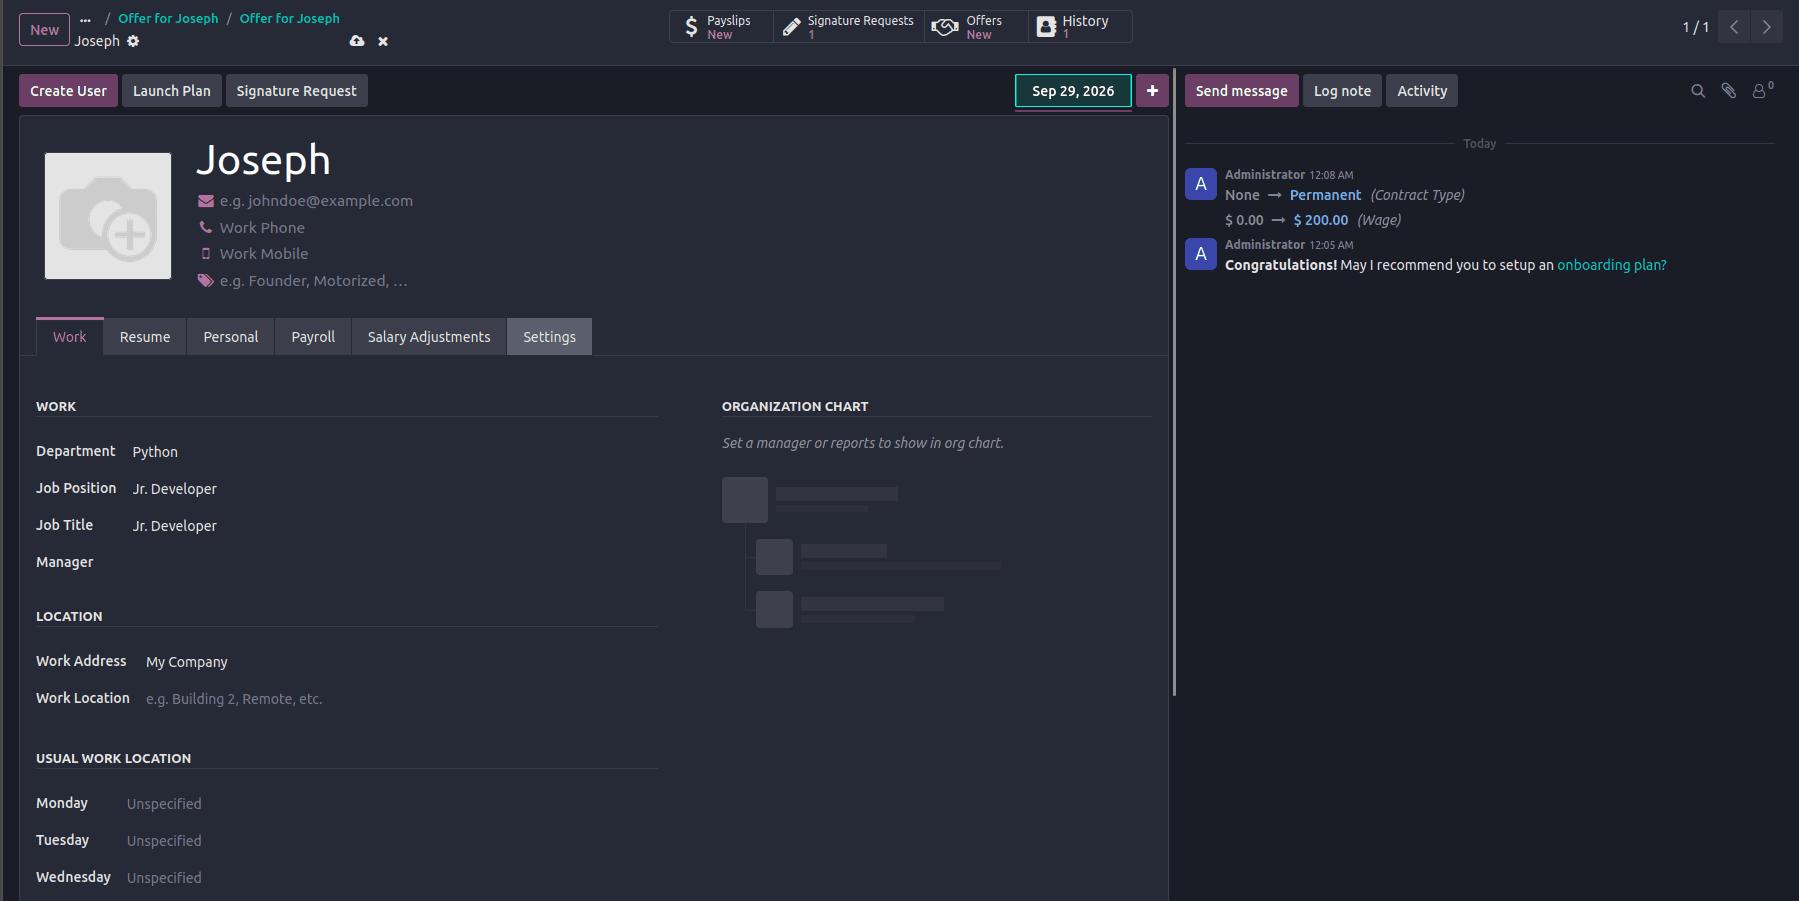Select the Work tab
Image resolution: width=1799 pixels, height=901 pixels.
pyautogui.click(x=70, y=337)
